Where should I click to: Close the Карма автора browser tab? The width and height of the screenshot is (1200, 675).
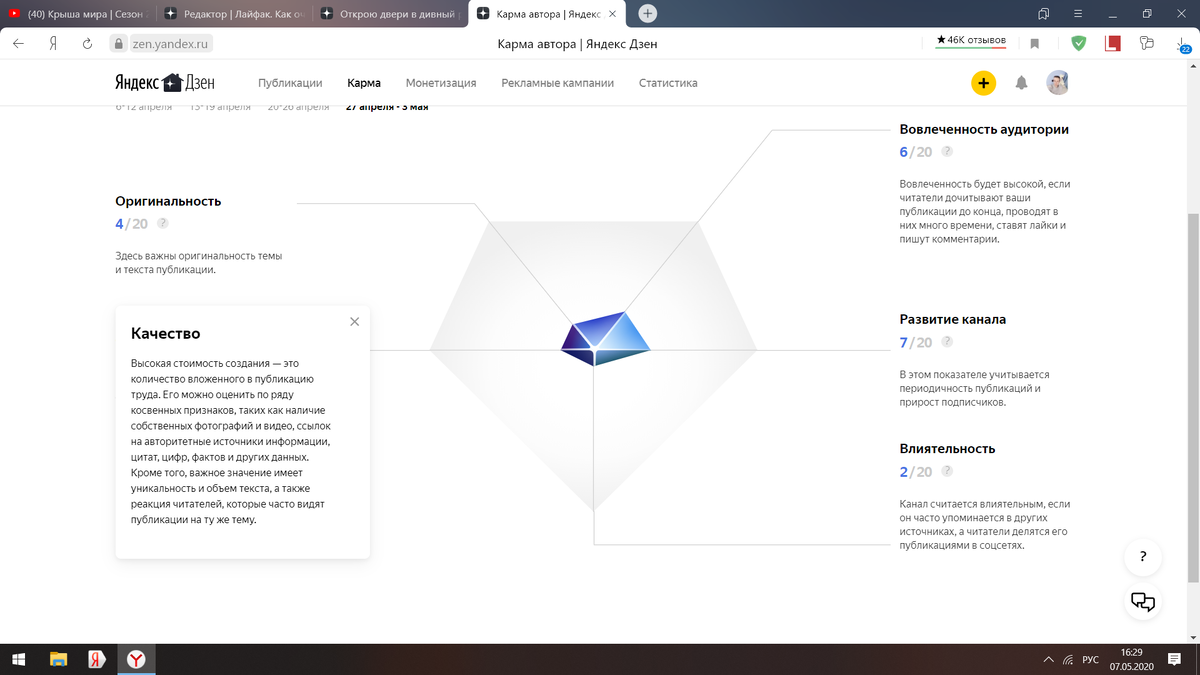612,14
